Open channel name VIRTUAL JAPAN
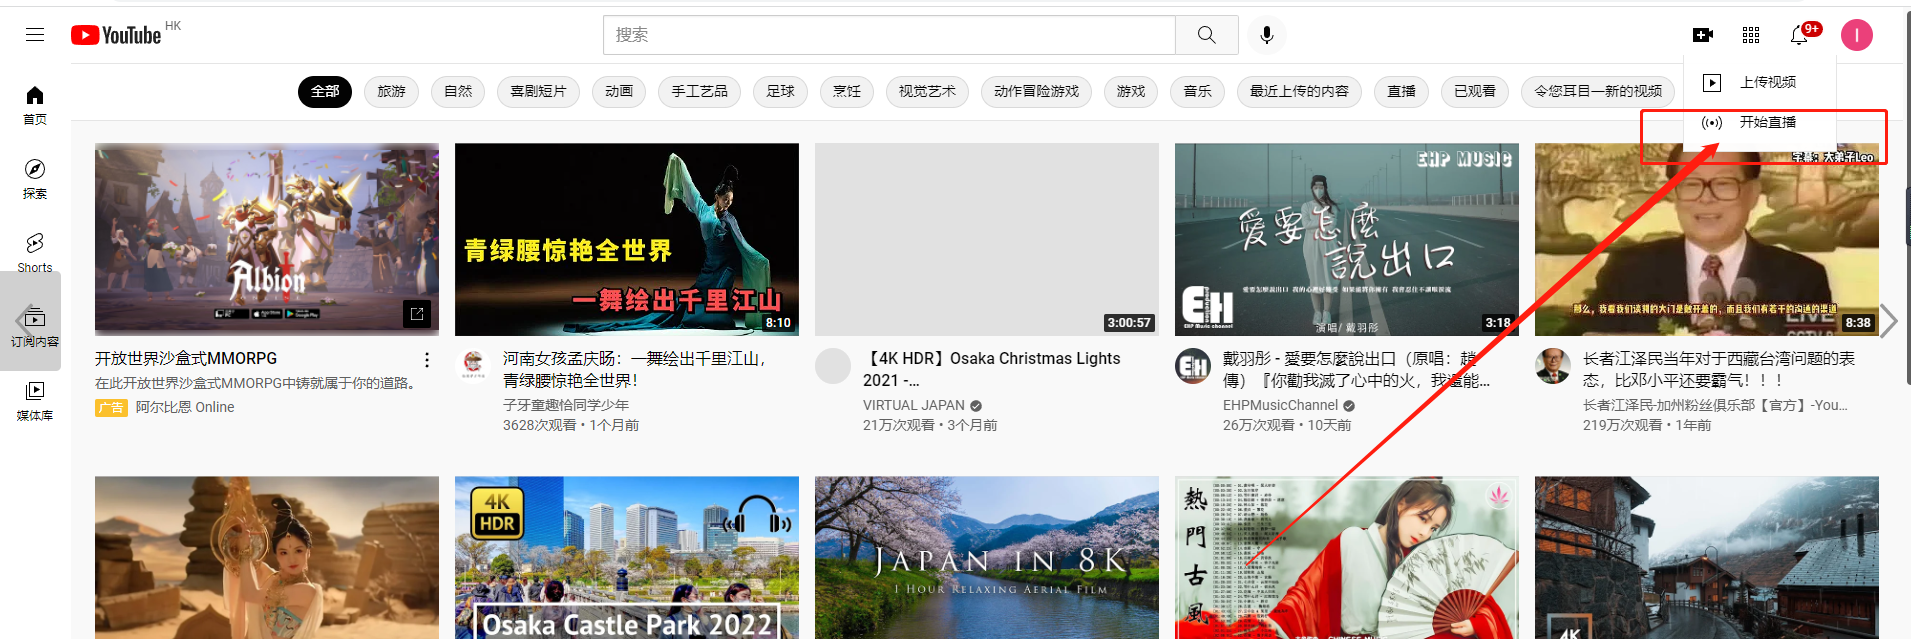Screen dimensions: 1911x639 [x=914, y=405]
